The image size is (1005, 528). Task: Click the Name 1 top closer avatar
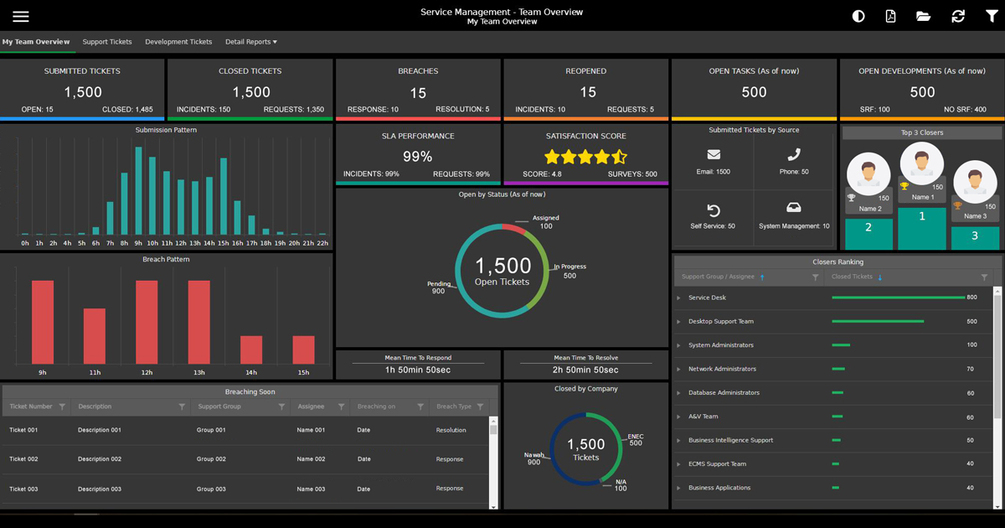coord(921,163)
